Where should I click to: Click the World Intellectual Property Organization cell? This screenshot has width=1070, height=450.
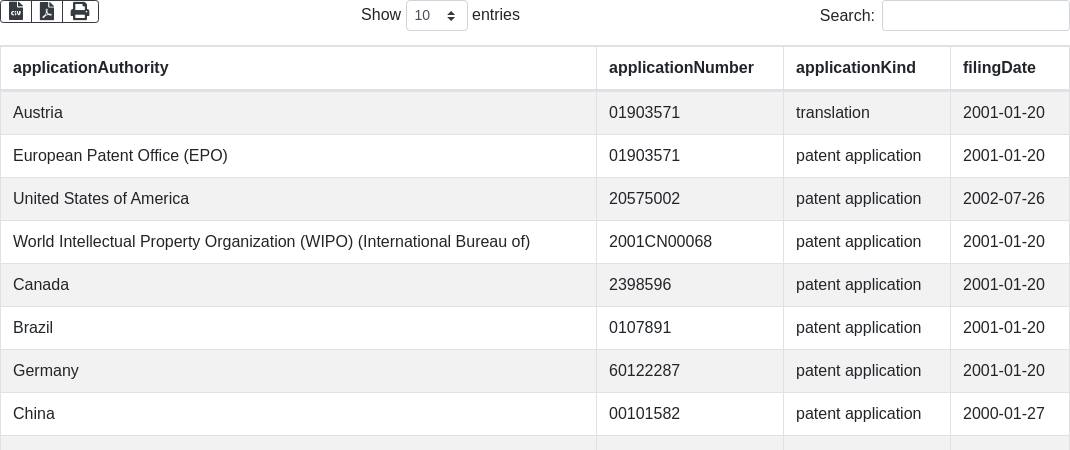tap(271, 242)
